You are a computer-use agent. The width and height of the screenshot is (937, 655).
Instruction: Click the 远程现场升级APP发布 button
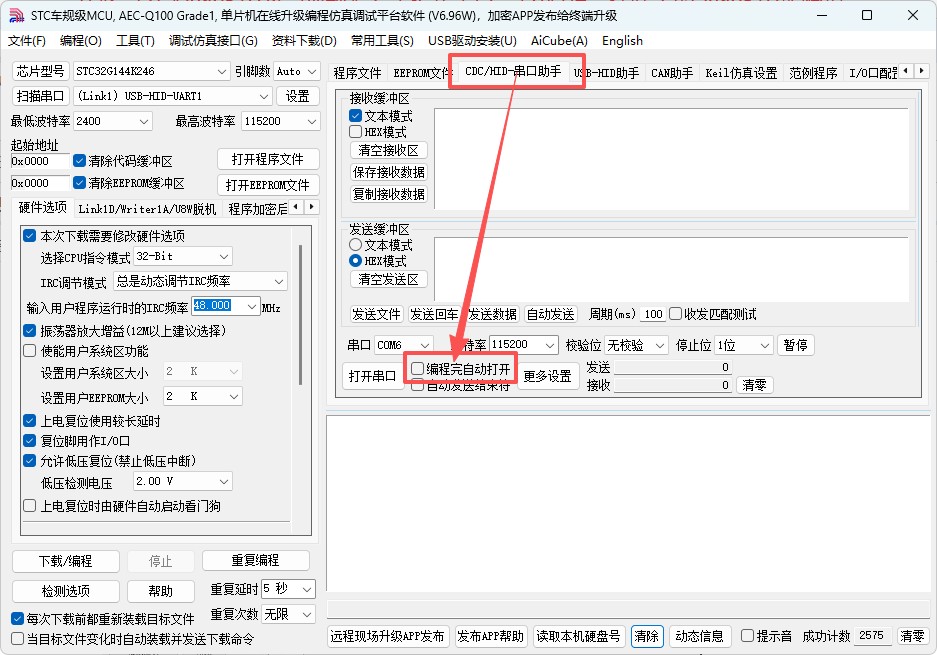pyautogui.click(x=387, y=636)
